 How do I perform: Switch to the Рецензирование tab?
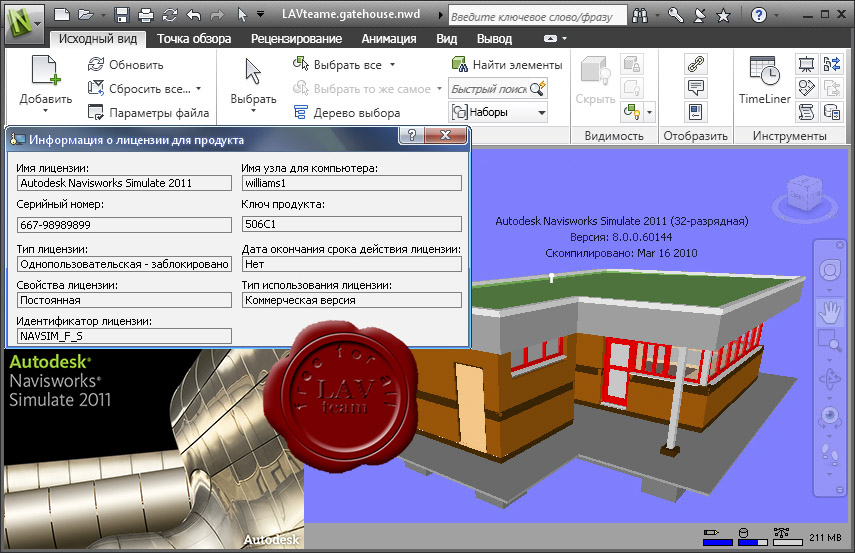[x=296, y=39]
